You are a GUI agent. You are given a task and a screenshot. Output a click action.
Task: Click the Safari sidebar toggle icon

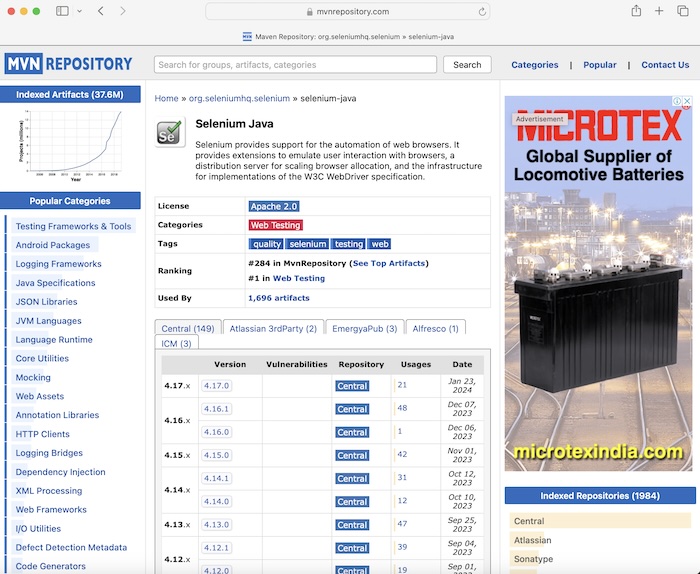[x=62, y=11]
